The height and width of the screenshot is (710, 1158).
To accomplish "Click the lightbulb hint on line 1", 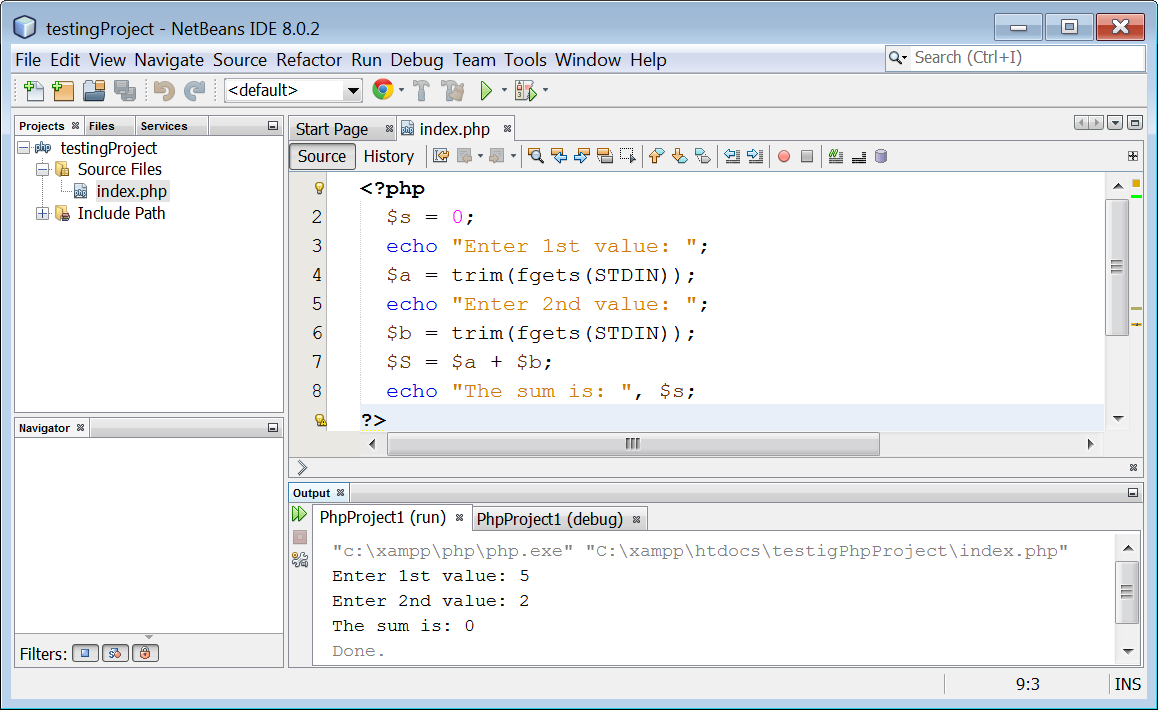I will pyautogui.click(x=319, y=188).
